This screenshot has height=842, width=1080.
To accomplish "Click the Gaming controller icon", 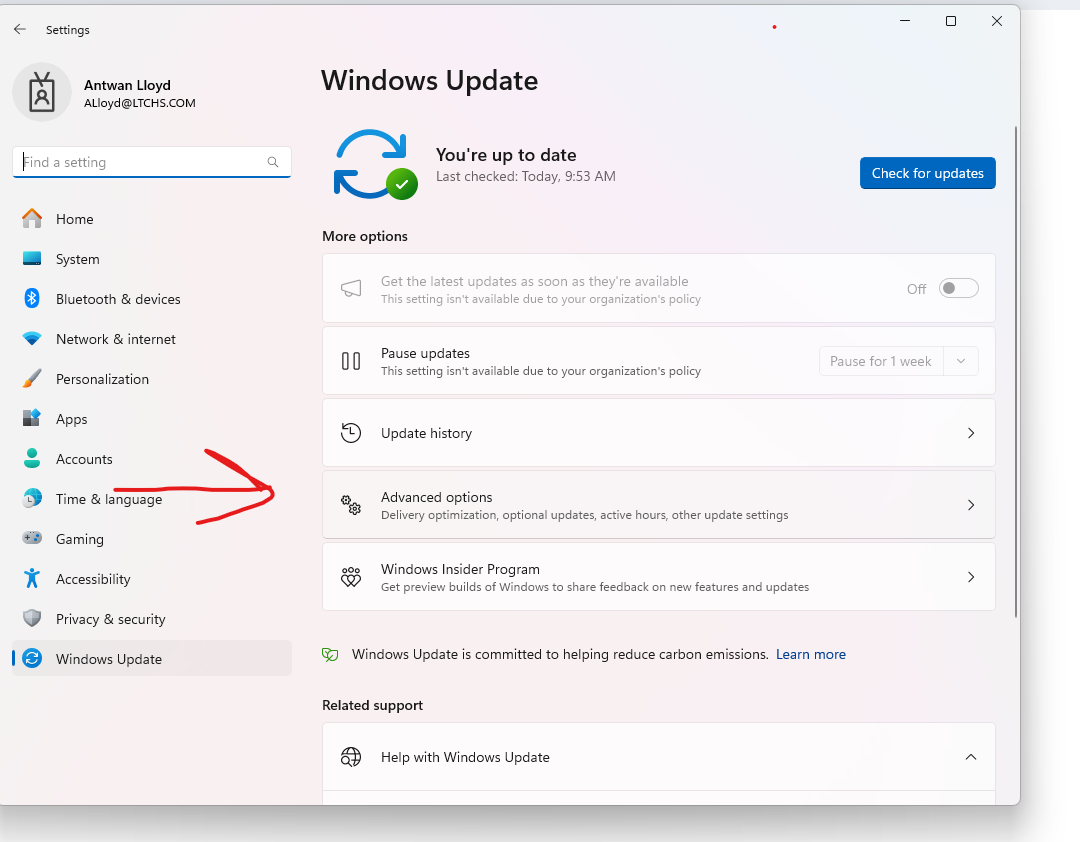I will coord(32,537).
